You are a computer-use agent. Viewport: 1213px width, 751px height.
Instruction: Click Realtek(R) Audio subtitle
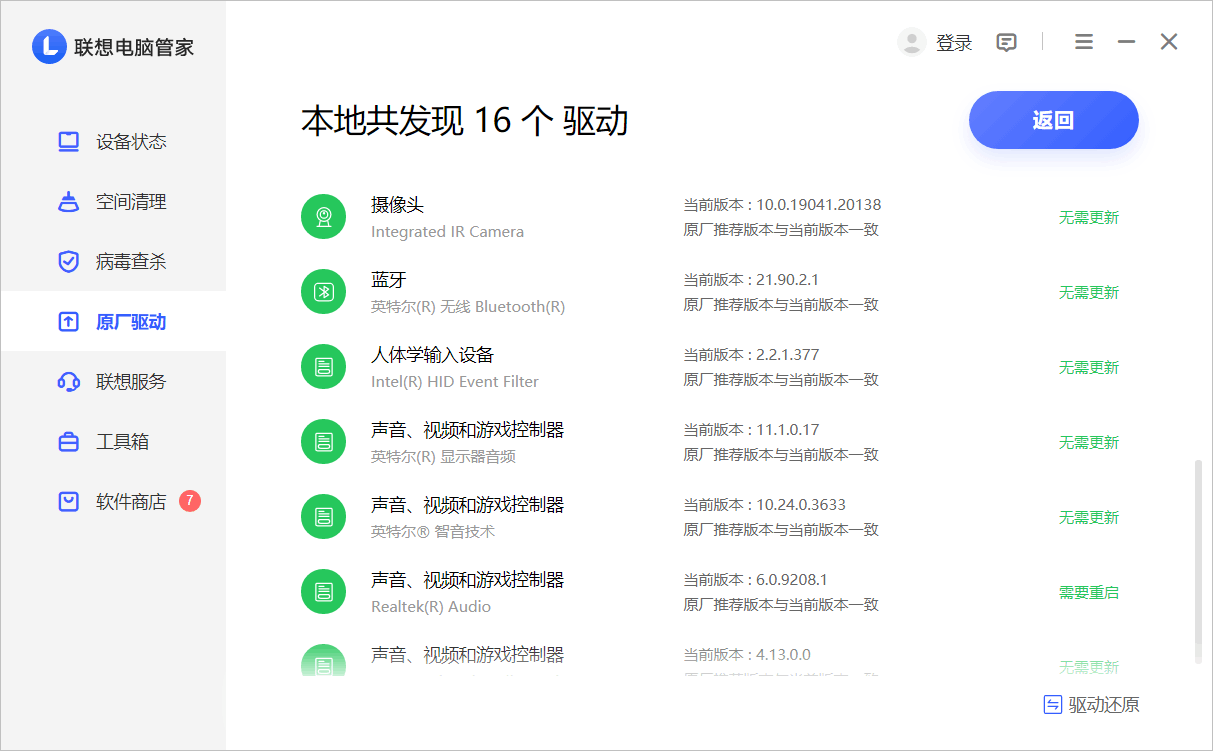[x=431, y=607]
